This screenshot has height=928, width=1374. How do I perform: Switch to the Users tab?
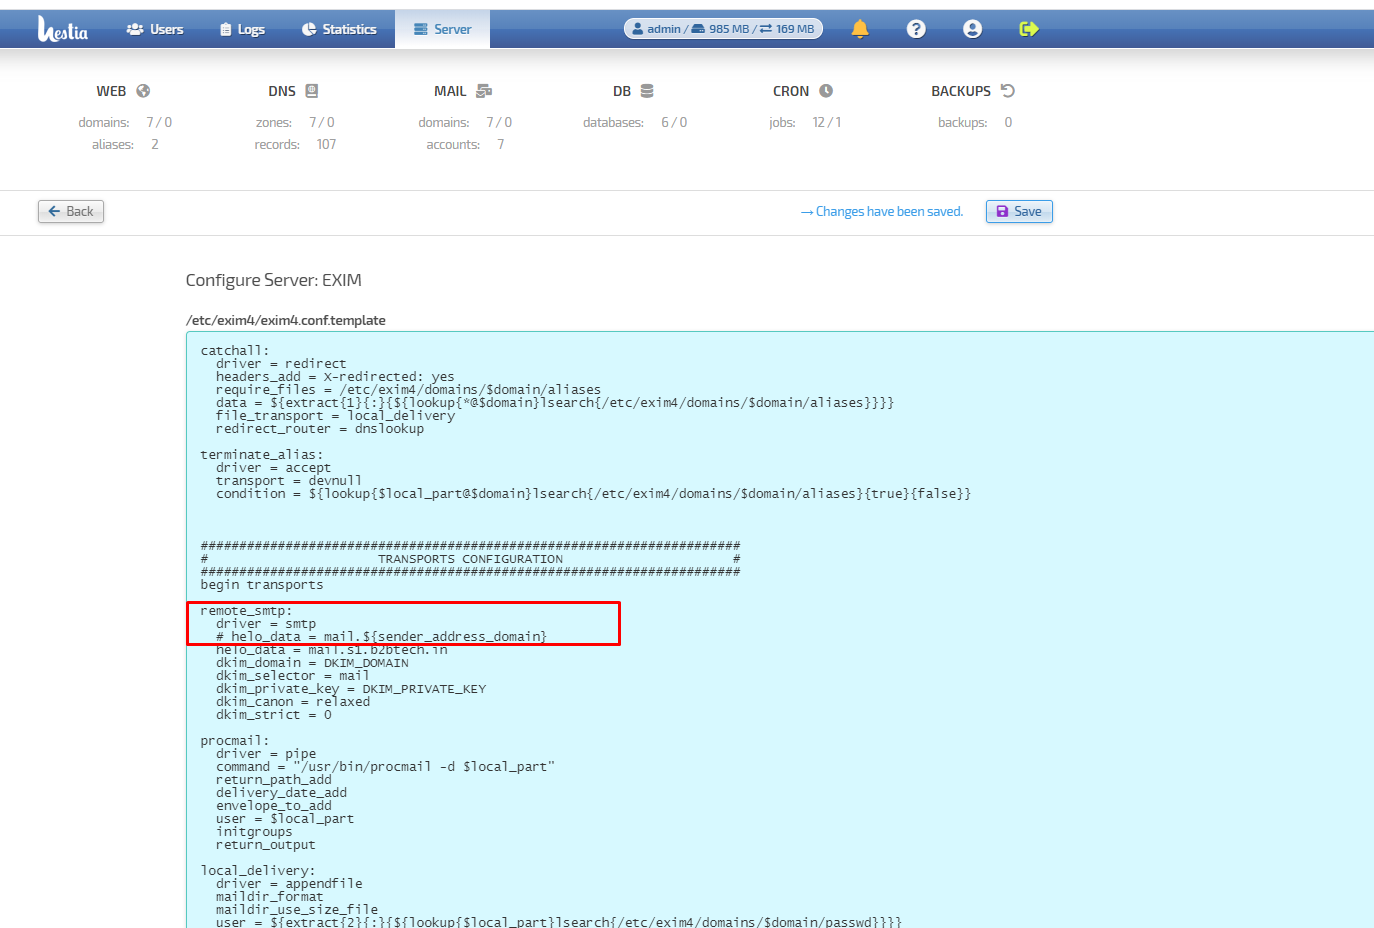pyautogui.click(x=154, y=28)
